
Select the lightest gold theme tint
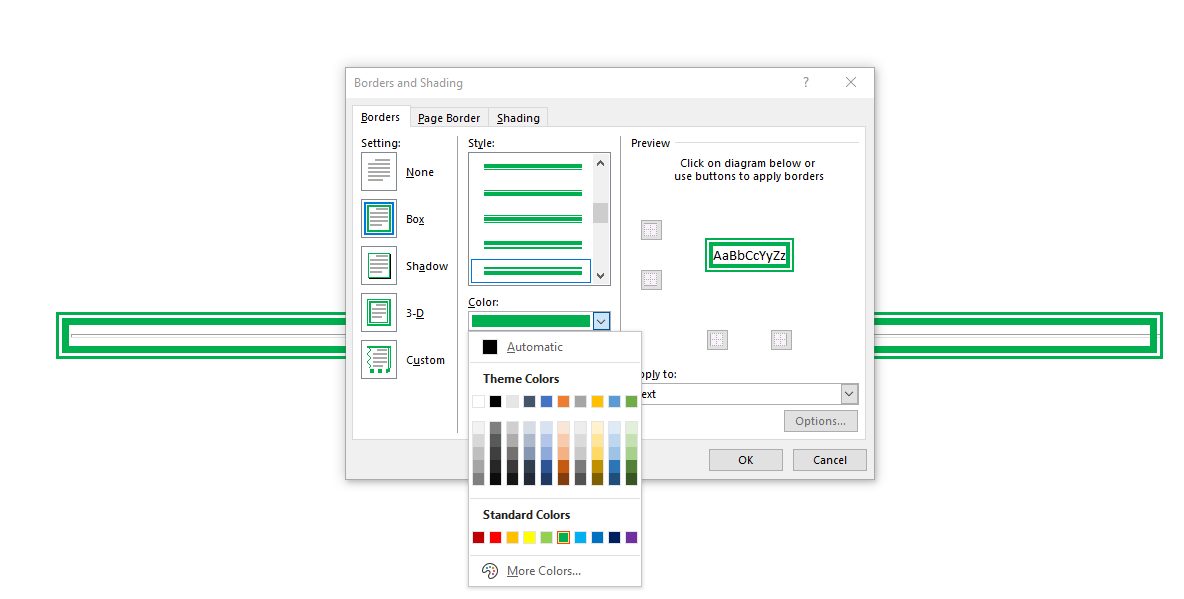tap(597, 428)
